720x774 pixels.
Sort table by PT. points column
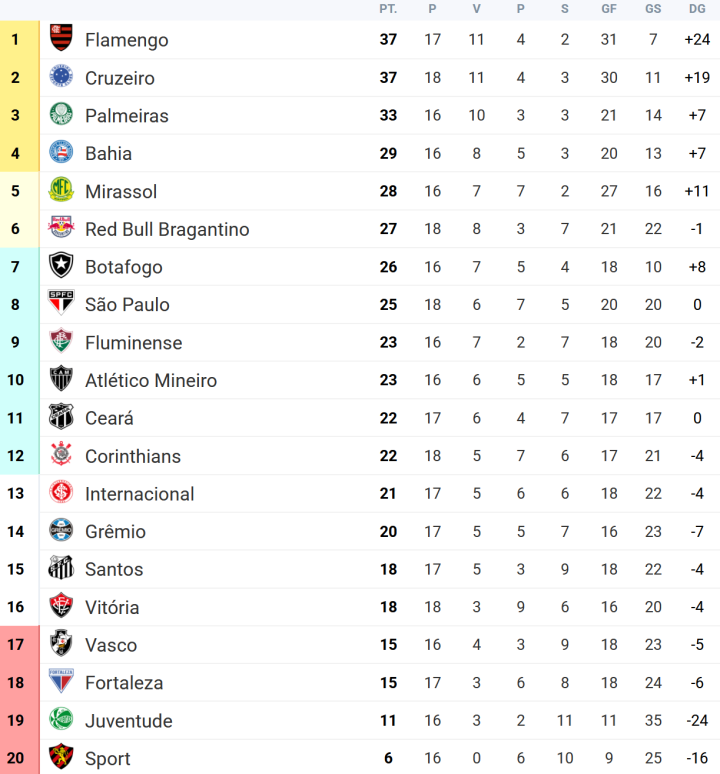click(388, 9)
